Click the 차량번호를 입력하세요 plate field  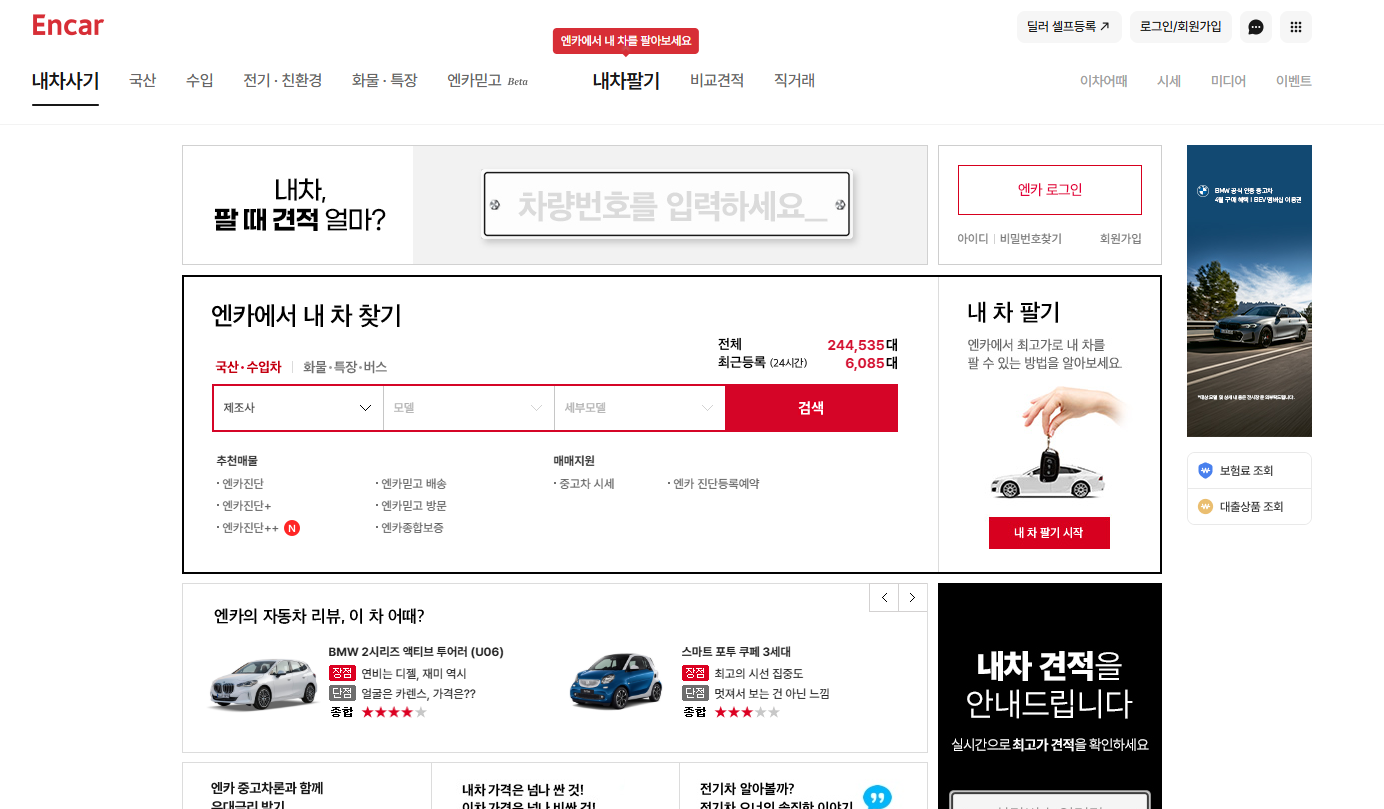(x=667, y=205)
